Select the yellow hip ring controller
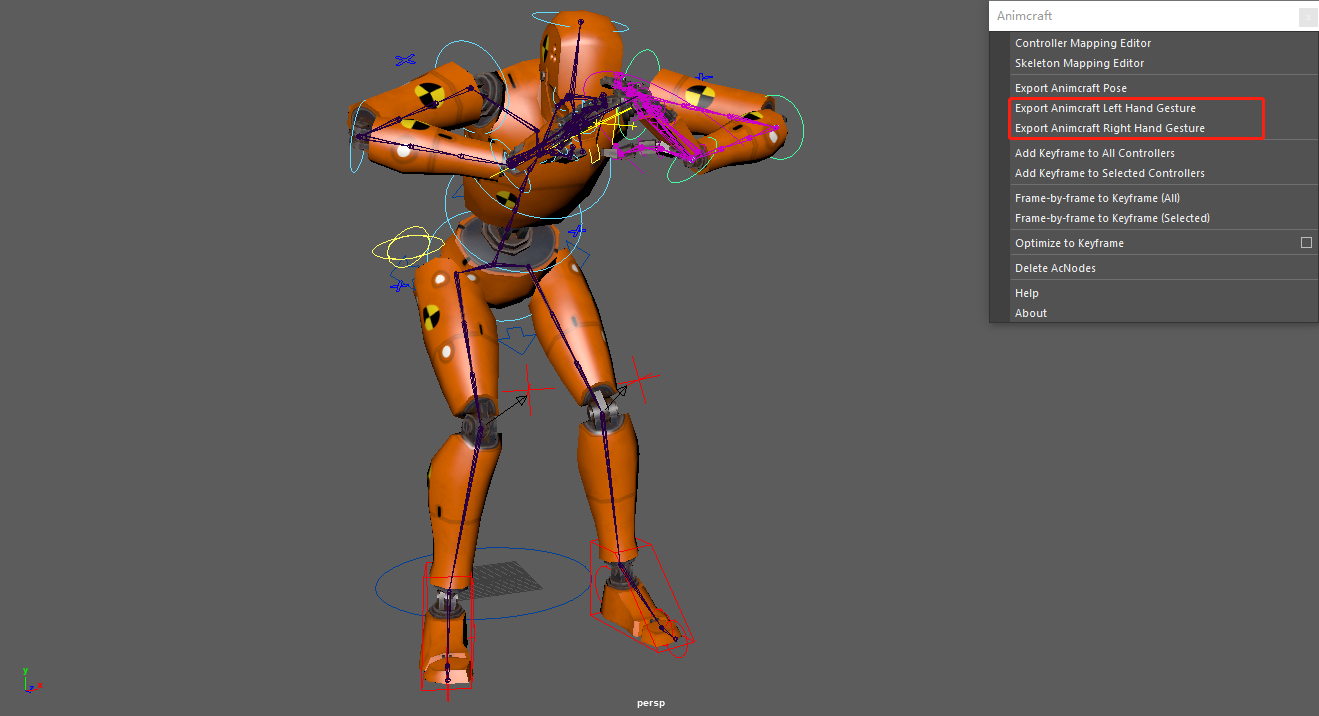 pos(408,246)
